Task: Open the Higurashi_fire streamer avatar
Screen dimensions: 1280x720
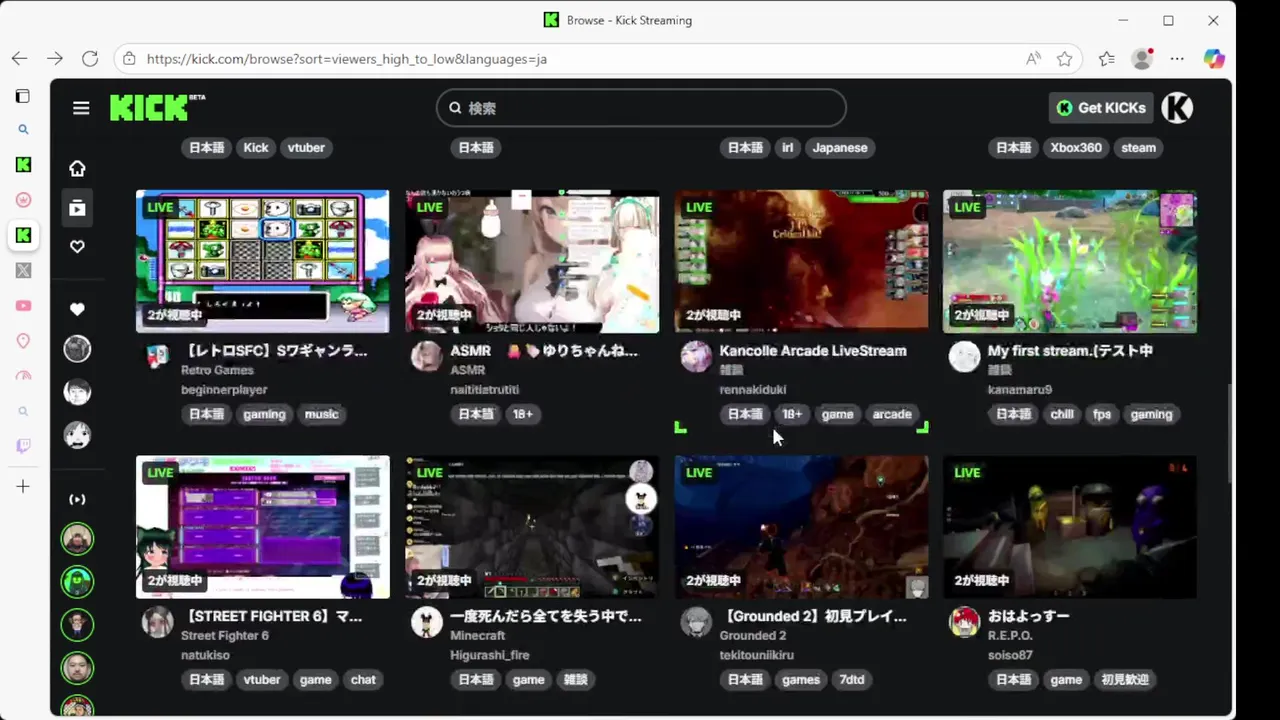Action: [427, 622]
